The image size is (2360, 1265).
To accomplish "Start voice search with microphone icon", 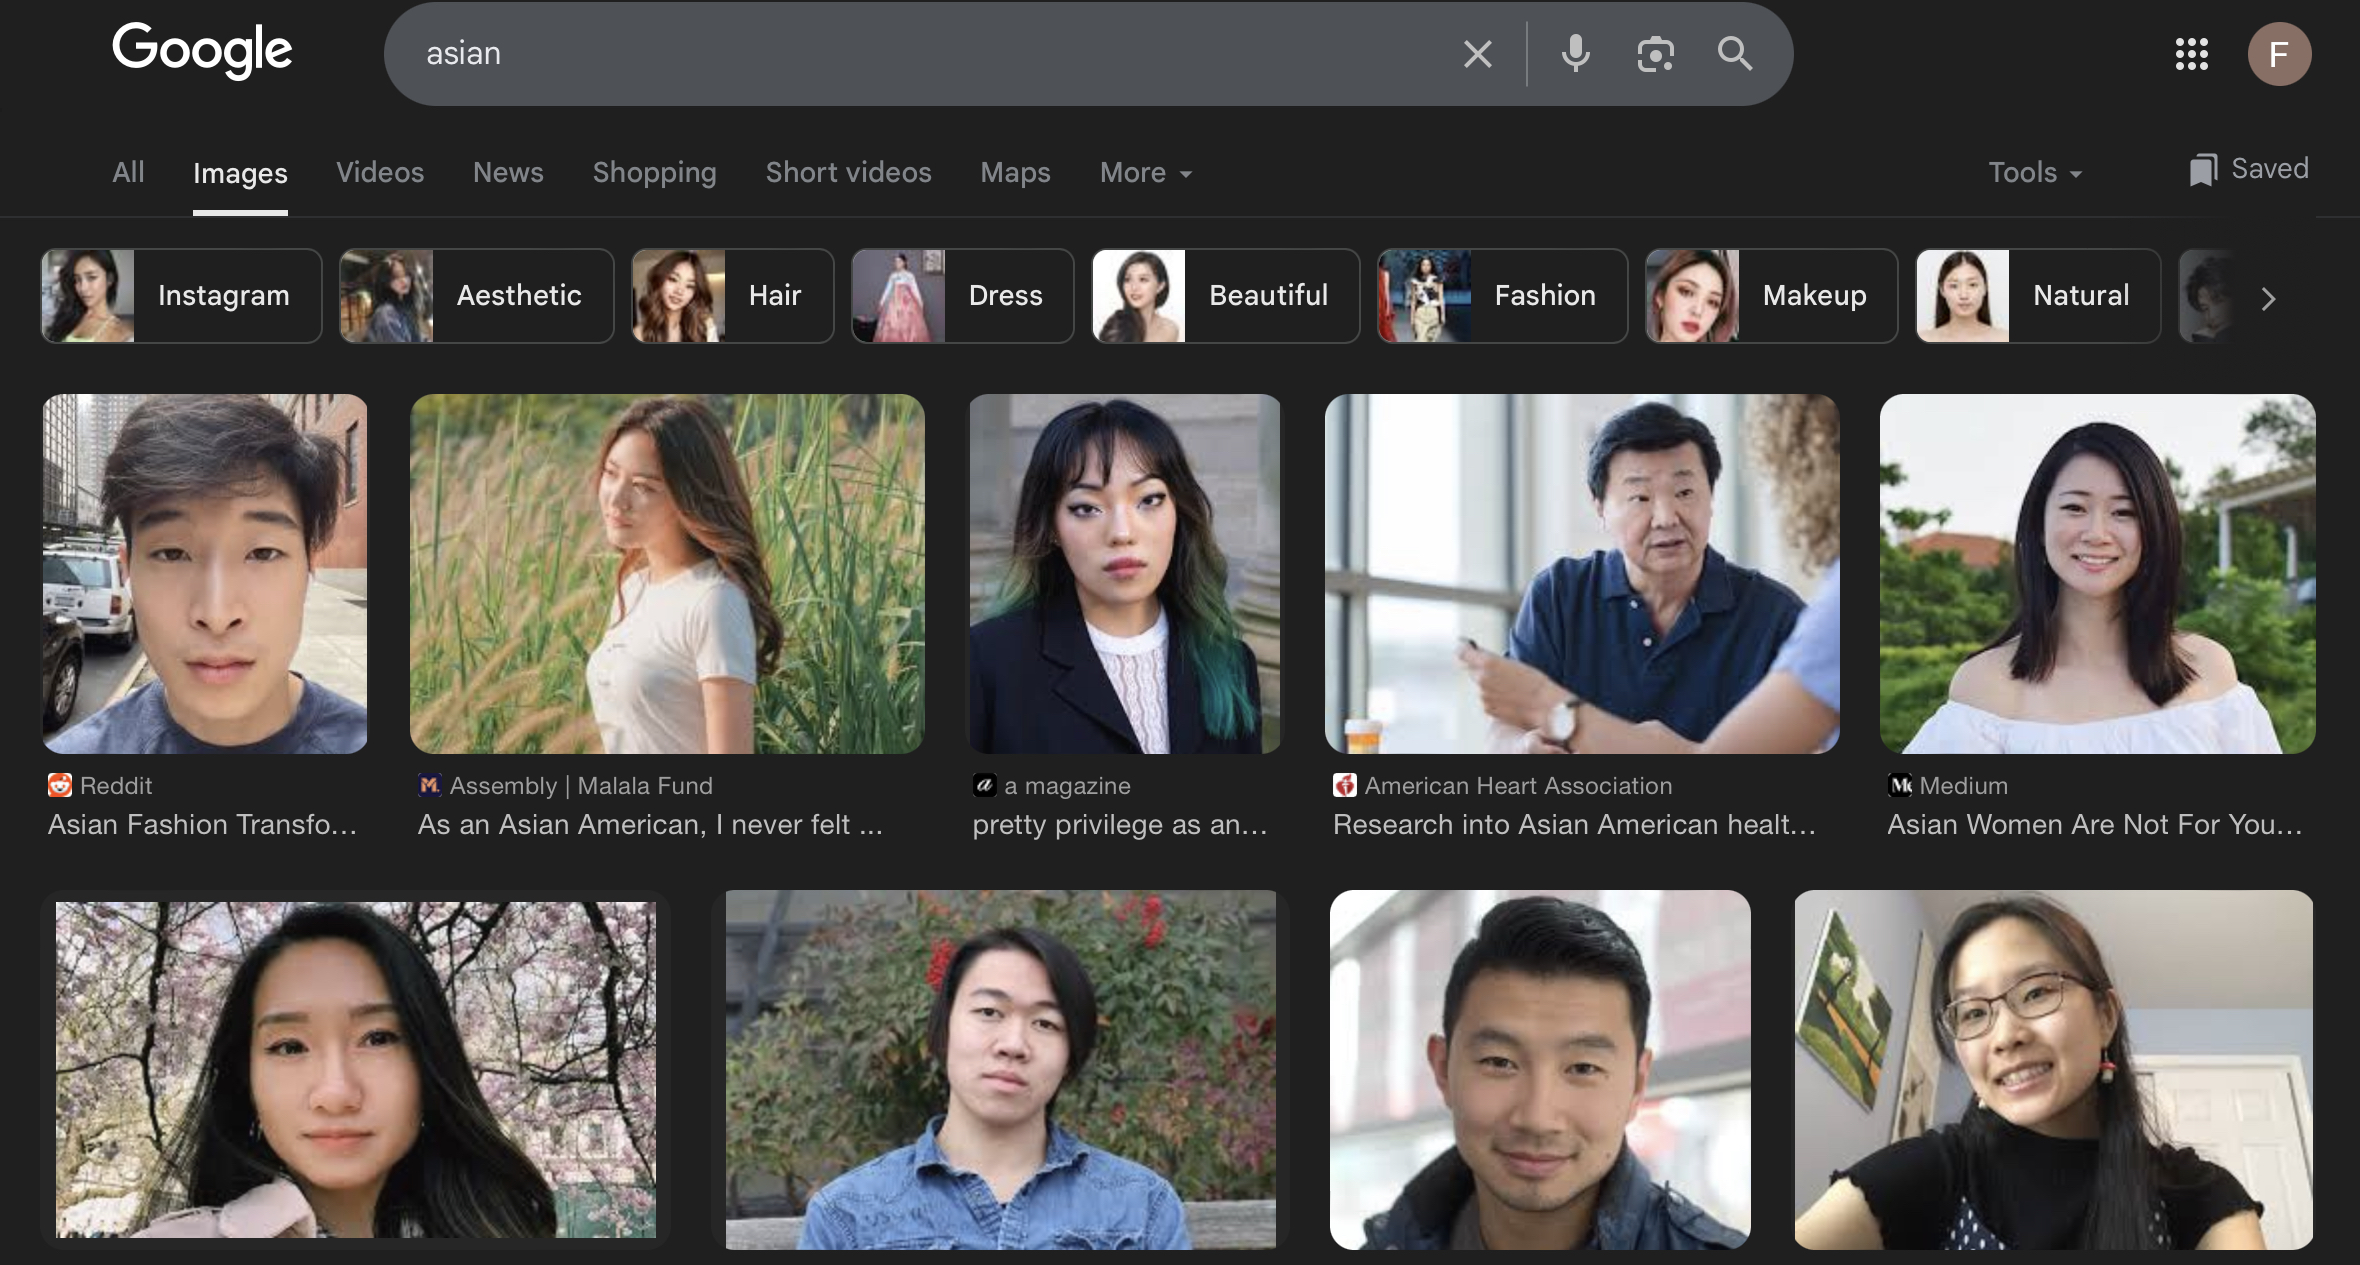I will click(x=1575, y=54).
